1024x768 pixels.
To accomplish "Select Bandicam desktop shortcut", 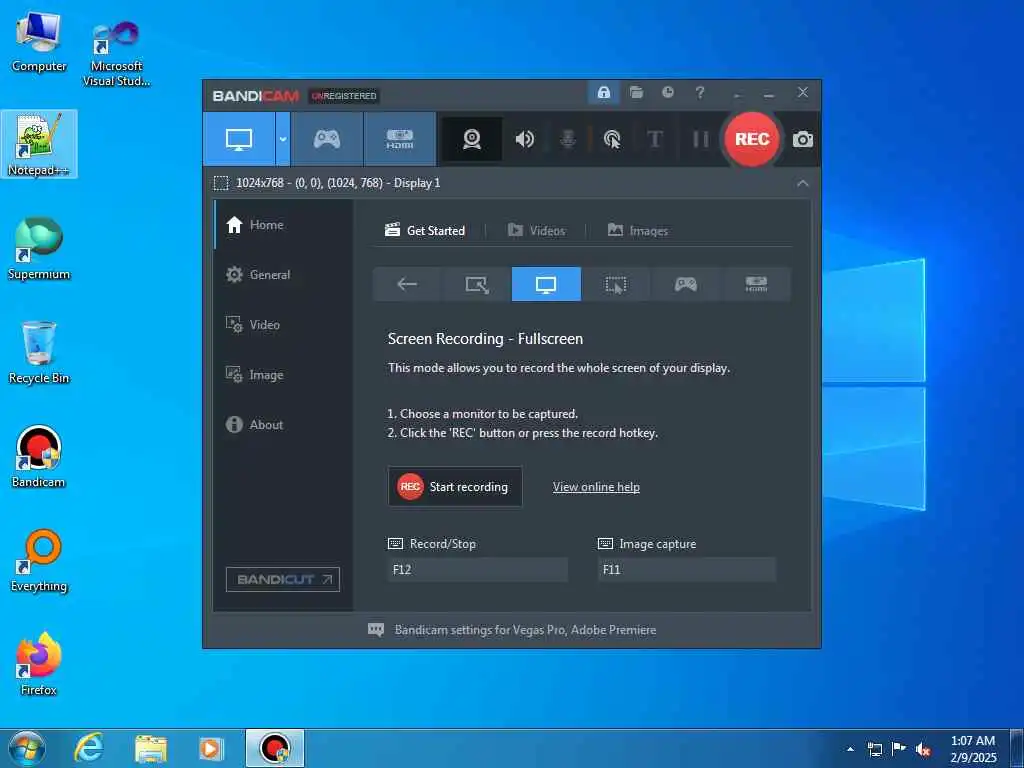I will coord(39,456).
